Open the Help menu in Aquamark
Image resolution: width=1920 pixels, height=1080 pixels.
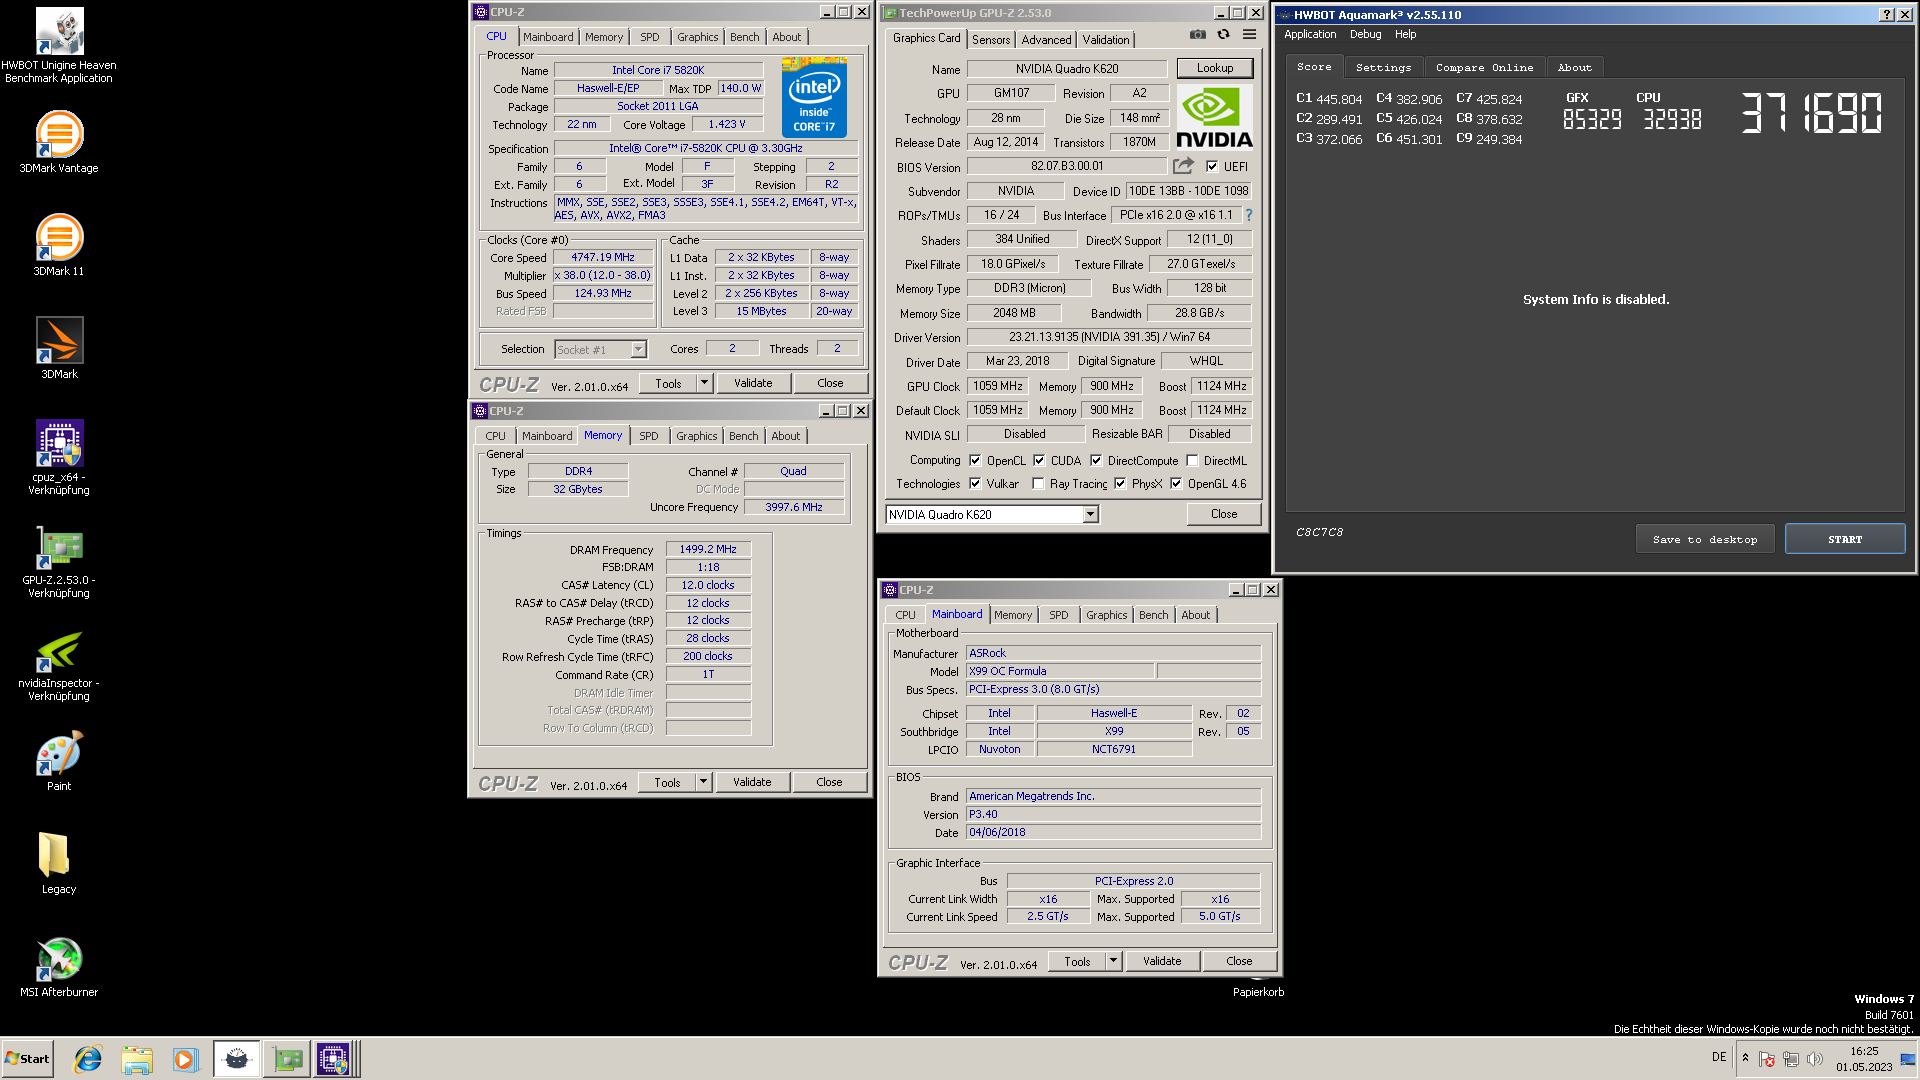(x=1405, y=34)
